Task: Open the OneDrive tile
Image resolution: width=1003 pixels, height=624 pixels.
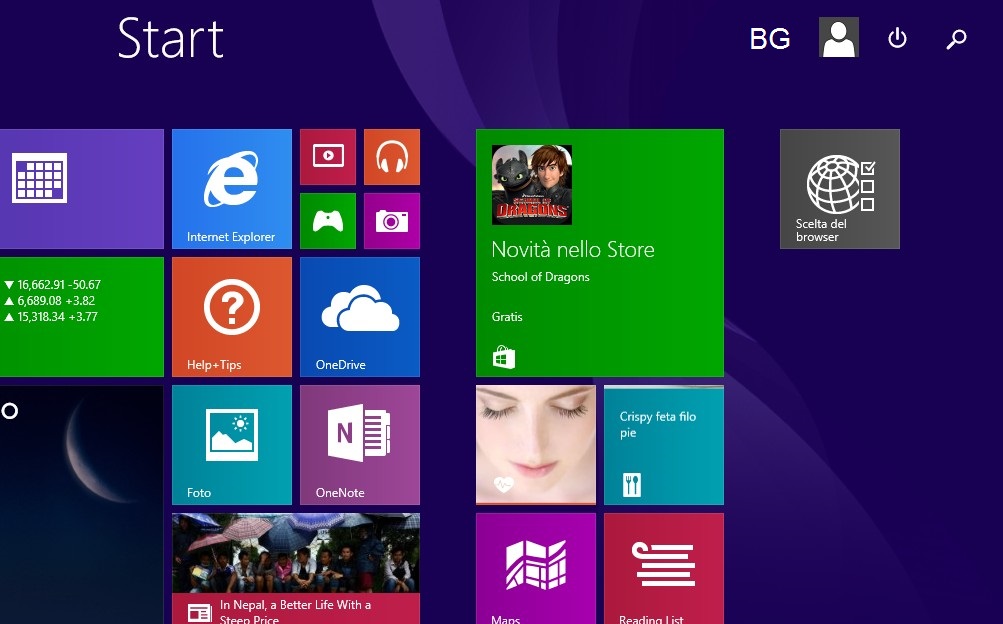Action: 359,317
